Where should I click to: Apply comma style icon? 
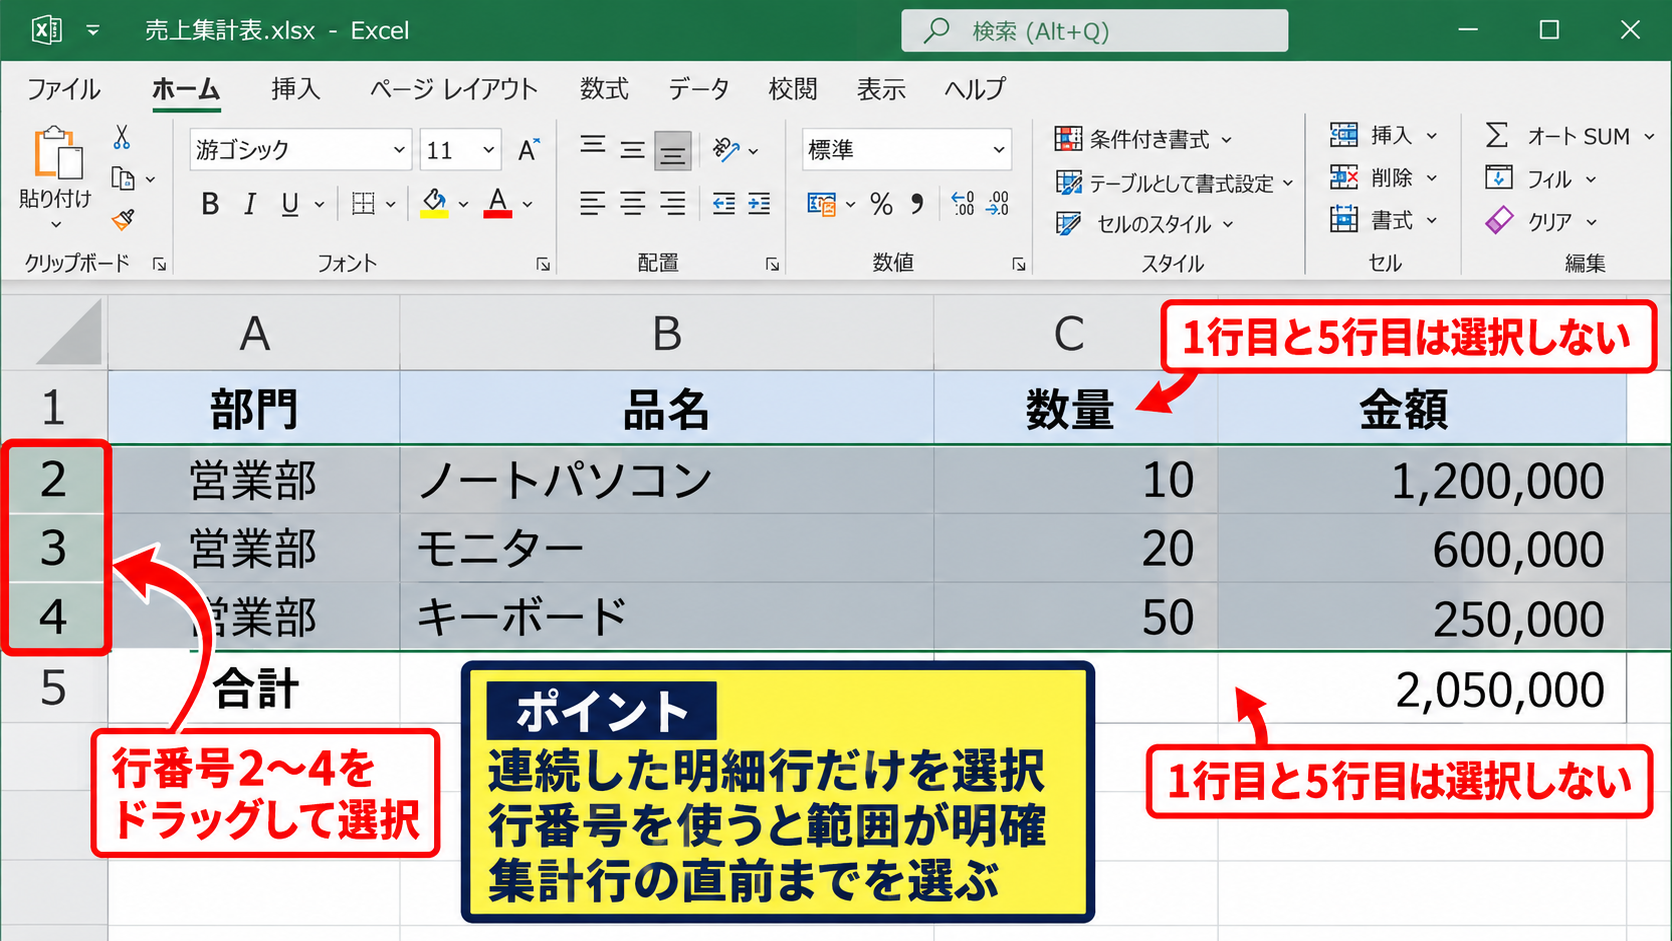[917, 204]
